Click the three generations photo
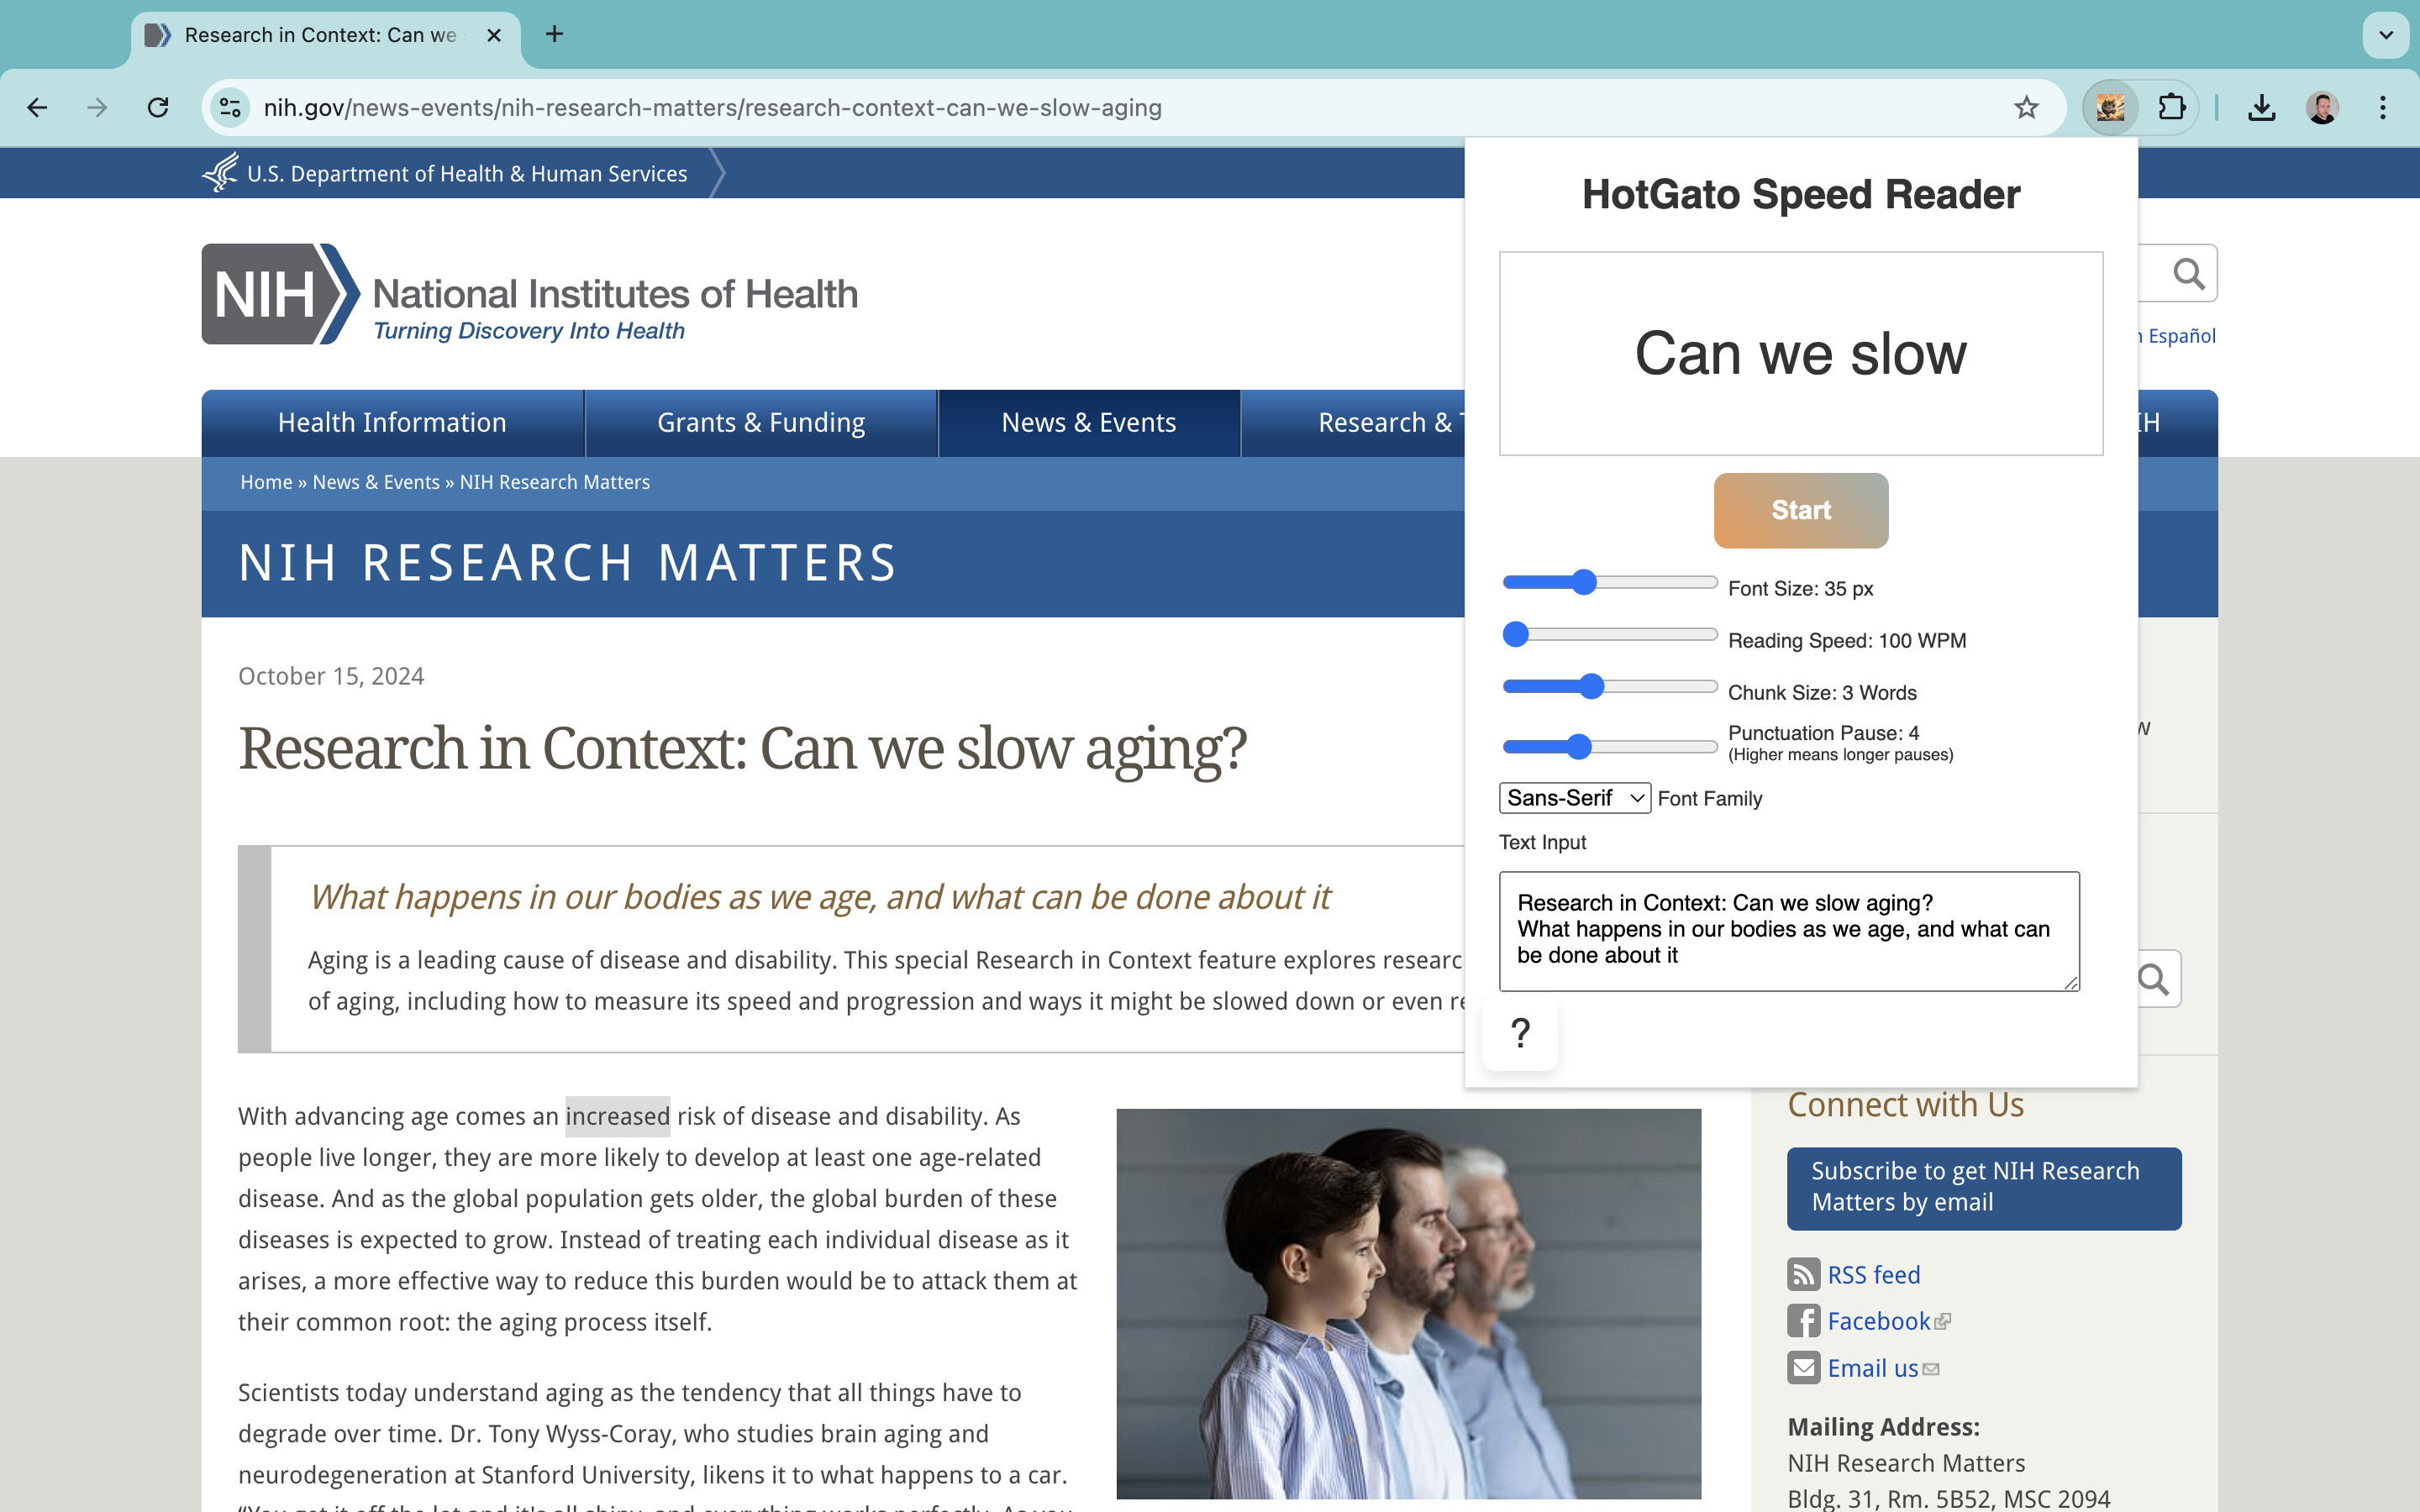The height and width of the screenshot is (1512, 2420). [1408, 1303]
